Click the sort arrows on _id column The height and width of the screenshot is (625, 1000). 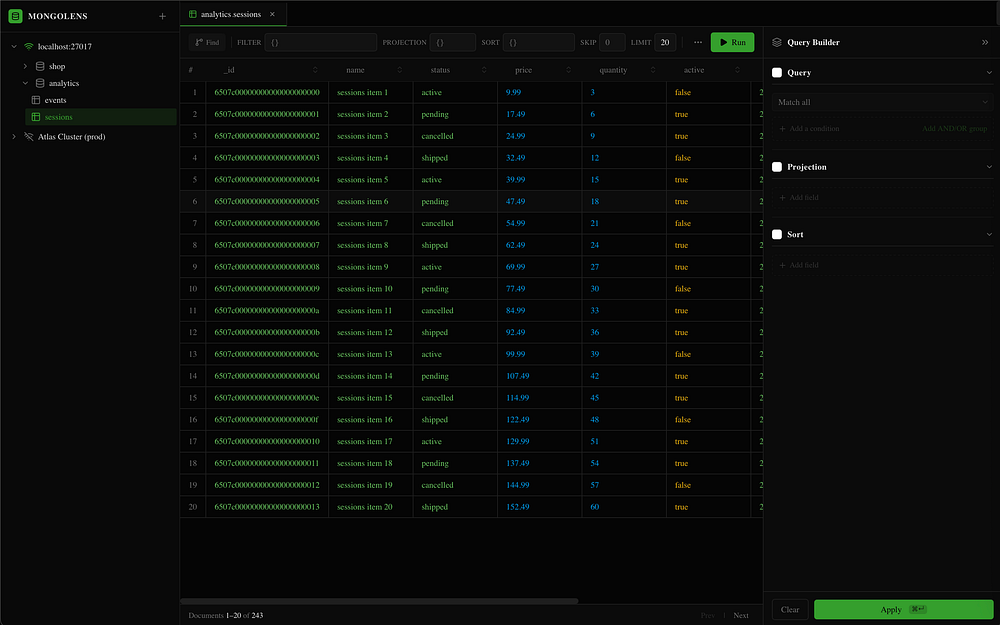[316, 70]
